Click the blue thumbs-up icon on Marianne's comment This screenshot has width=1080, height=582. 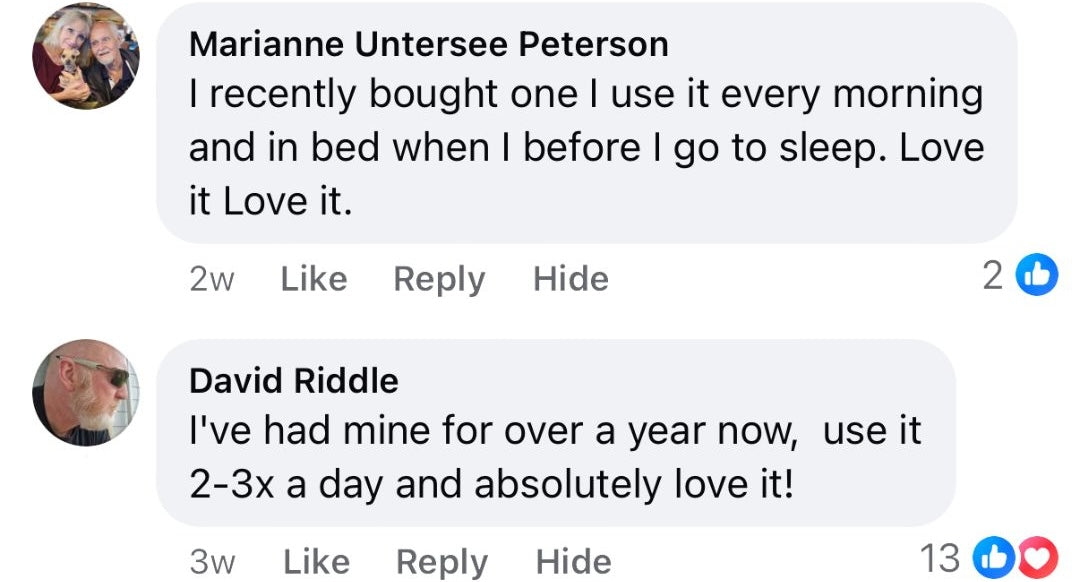[x=1037, y=276]
